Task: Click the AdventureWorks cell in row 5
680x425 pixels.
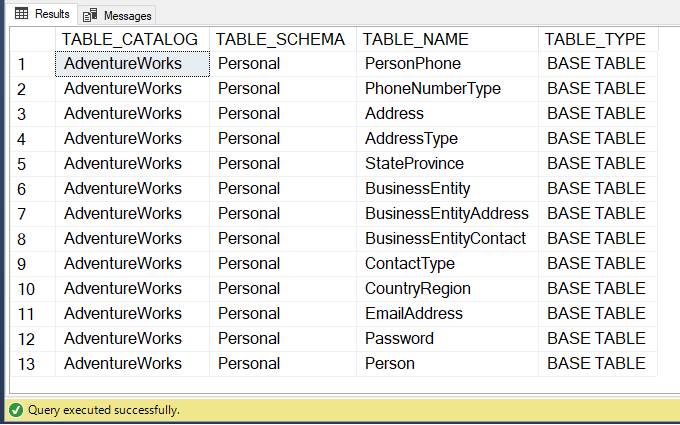Action: click(132, 164)
